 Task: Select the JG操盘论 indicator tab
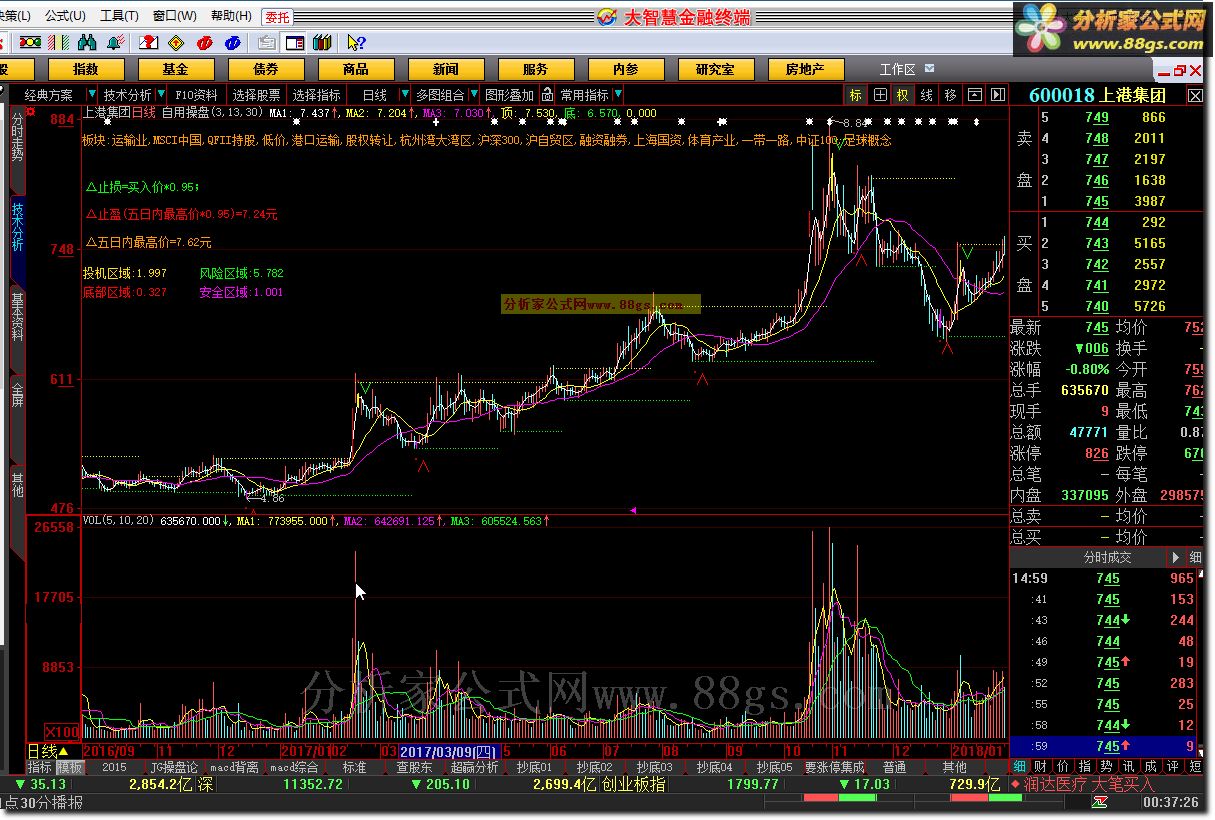pyautogui.click(x=174, y=767)
